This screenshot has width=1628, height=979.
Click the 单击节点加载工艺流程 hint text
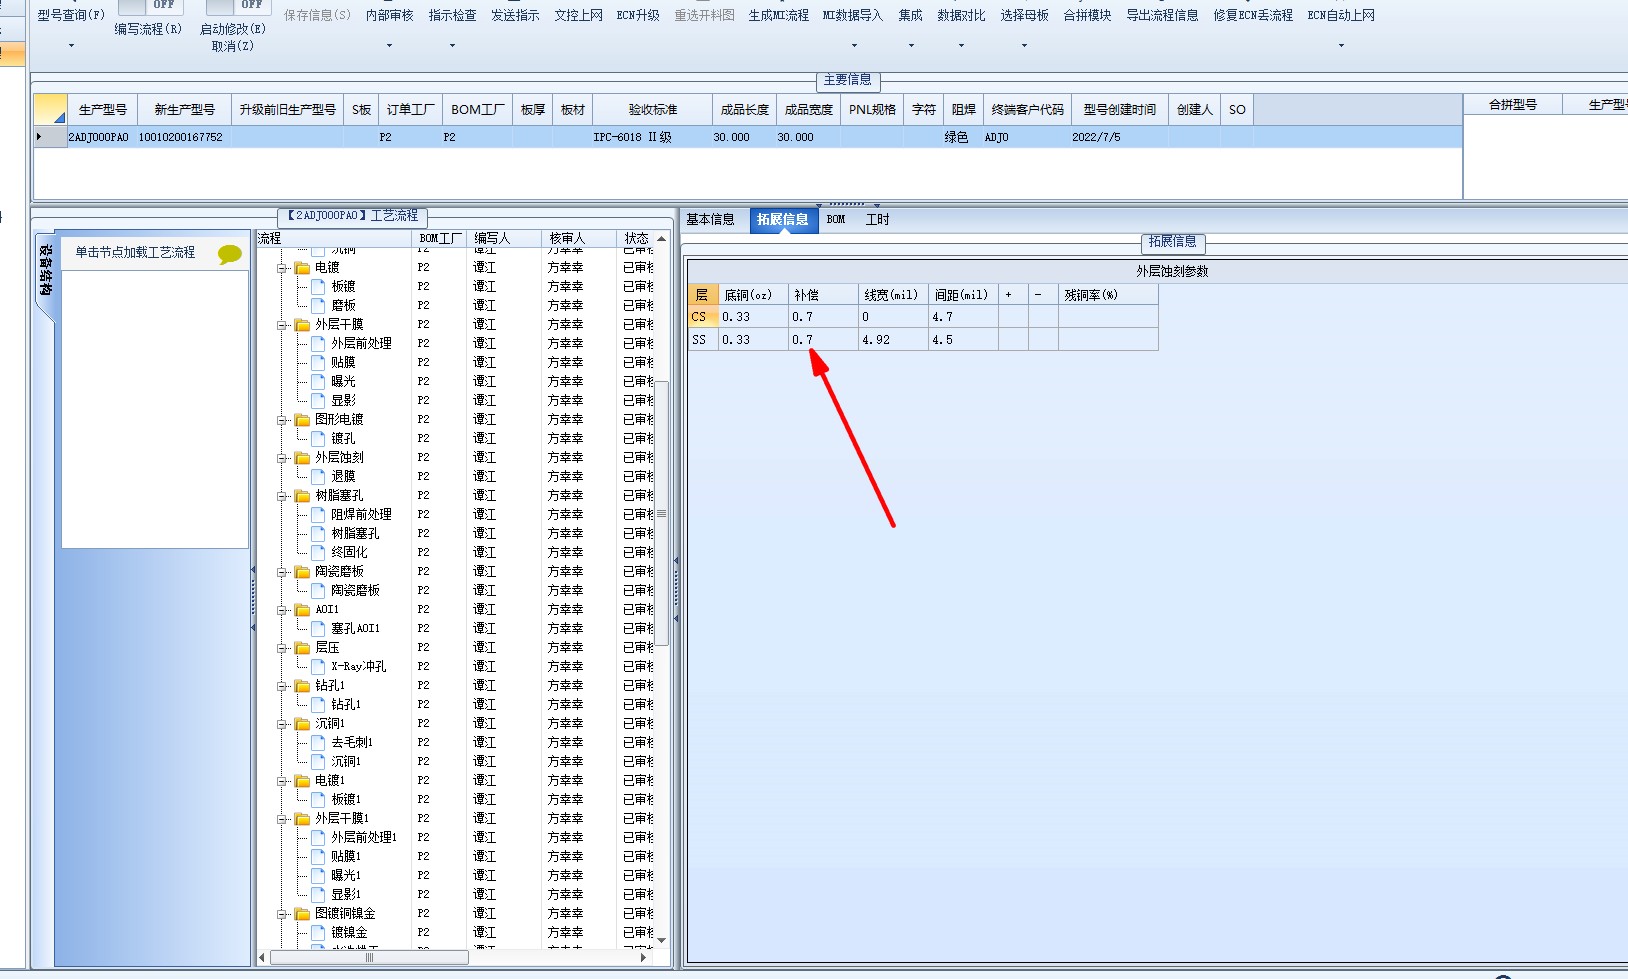135,253
